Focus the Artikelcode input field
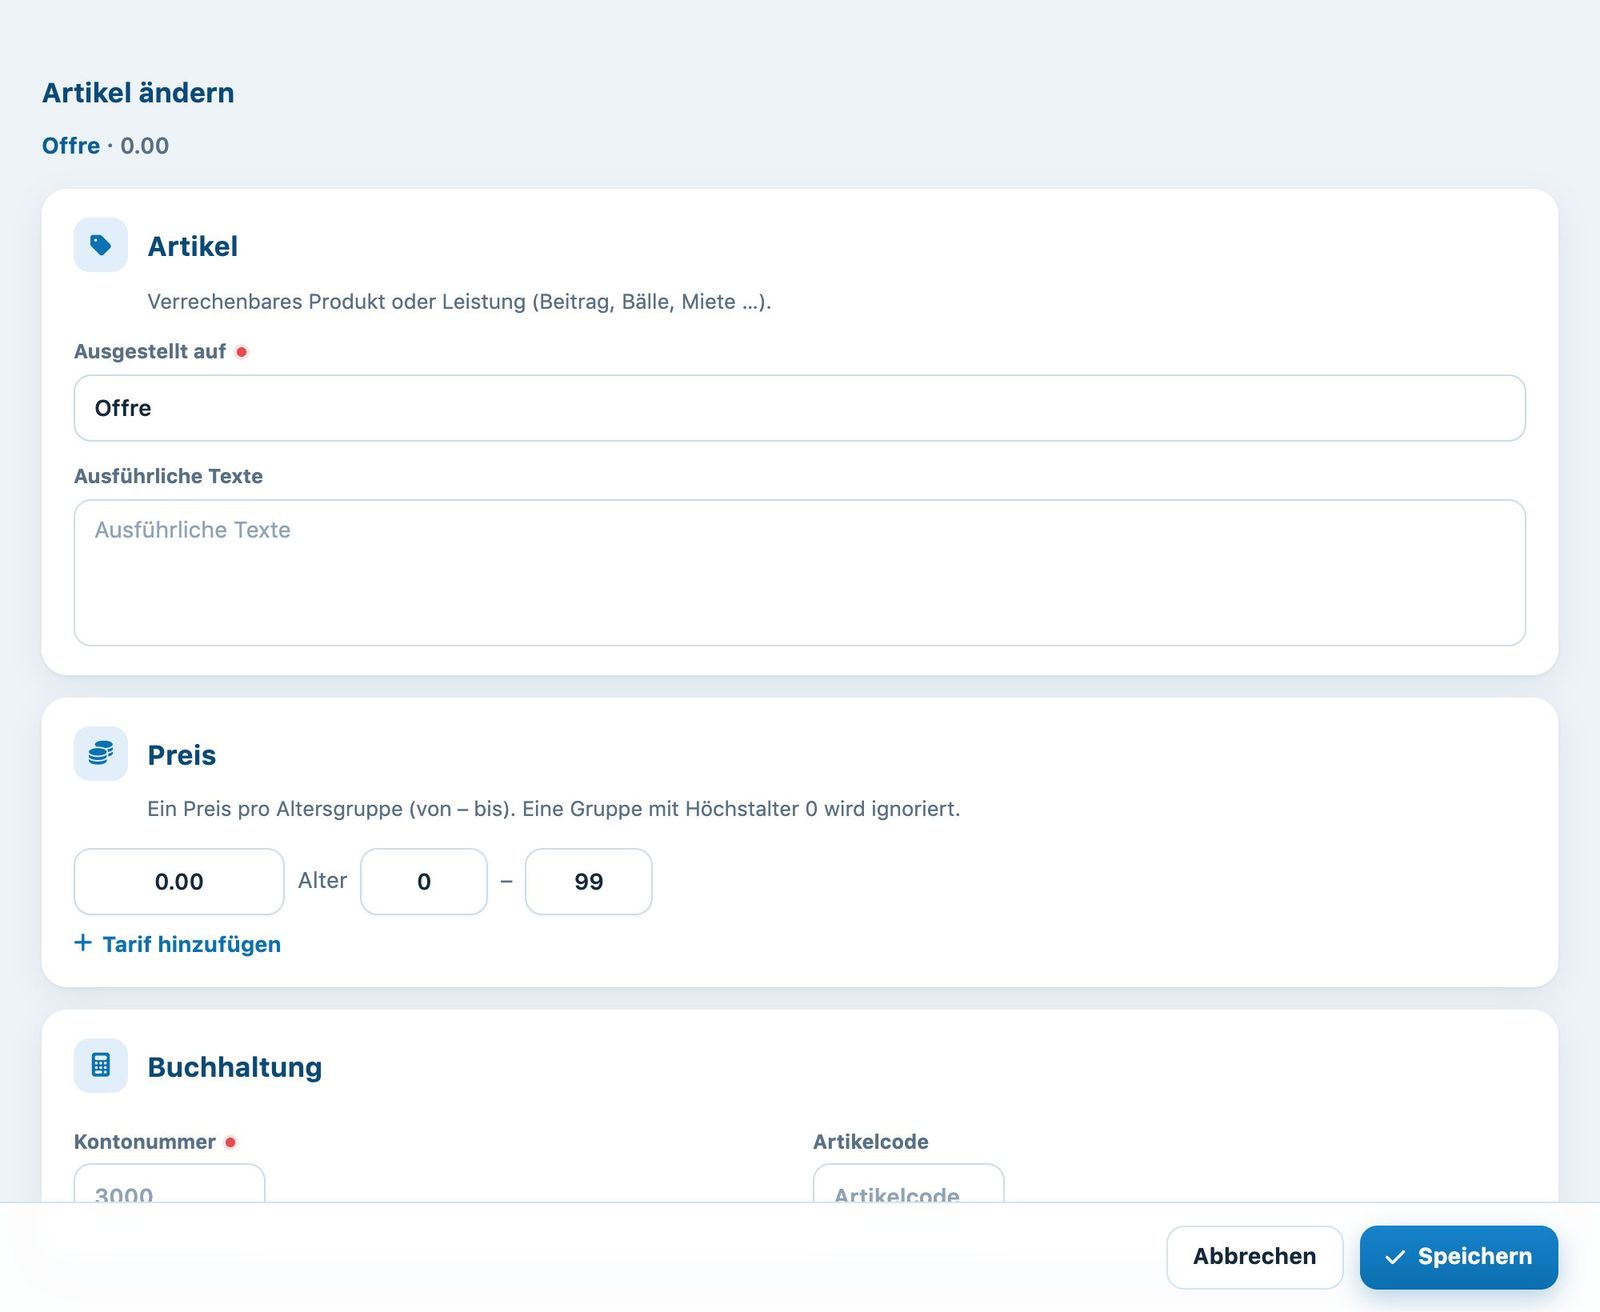1600x1312 pixels. point(908,1184)
